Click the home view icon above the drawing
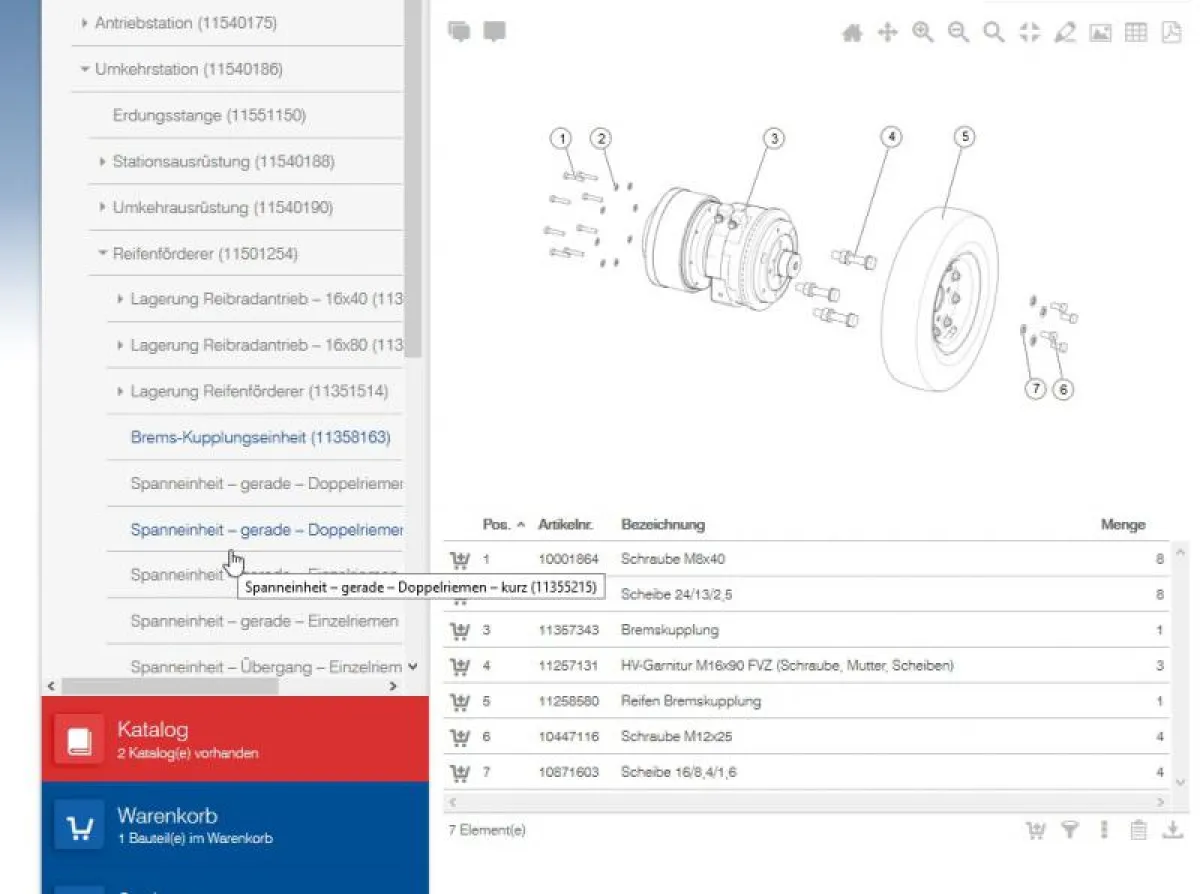The width and height of the screenshot is (1200, 894). click(x=852, y=33)
